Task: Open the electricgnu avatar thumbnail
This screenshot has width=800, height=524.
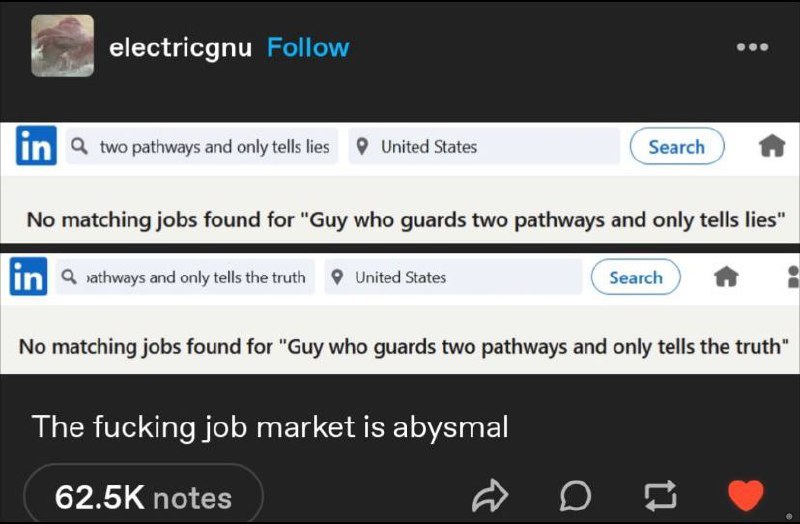Action: tap(63, 46)
